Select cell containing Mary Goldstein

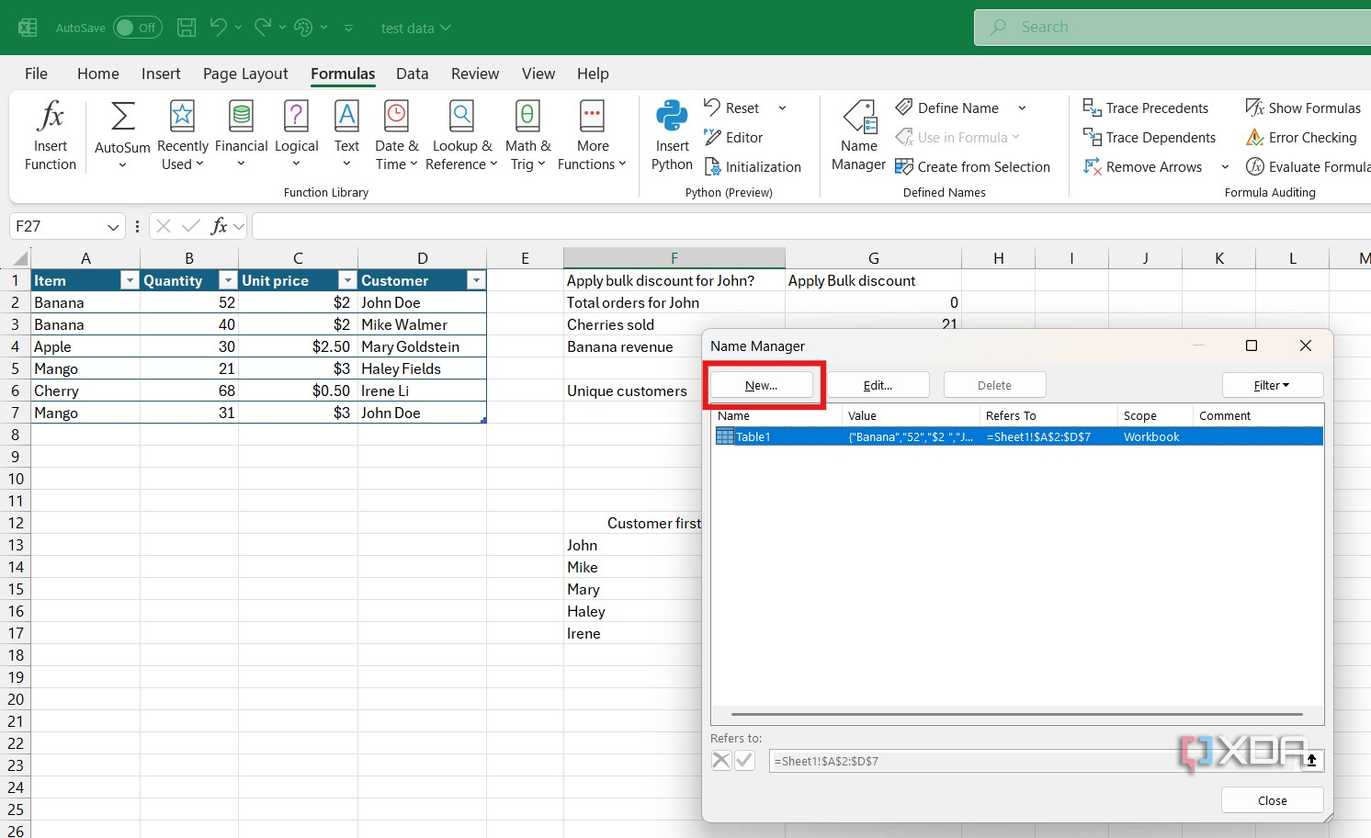(x=422, y=347)
